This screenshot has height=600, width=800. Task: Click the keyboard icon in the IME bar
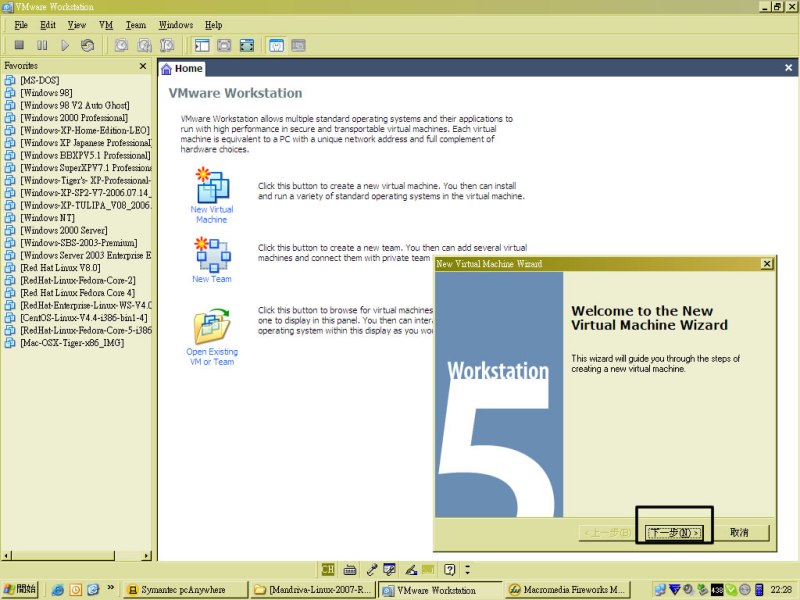click(x=350, y=569)
